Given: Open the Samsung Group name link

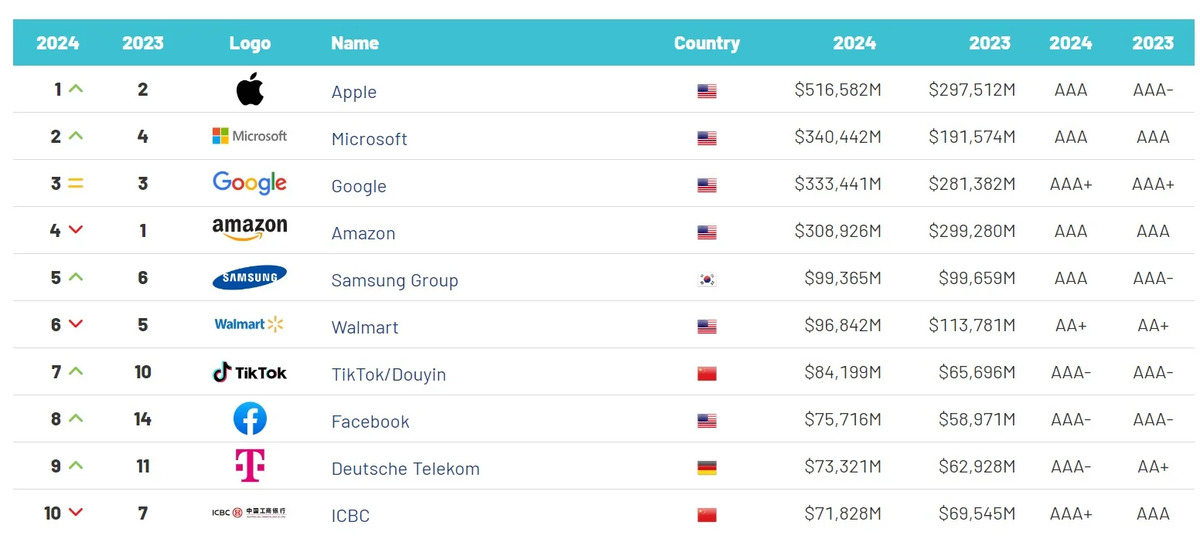Looking at the screenshot, I should (395, 280).
